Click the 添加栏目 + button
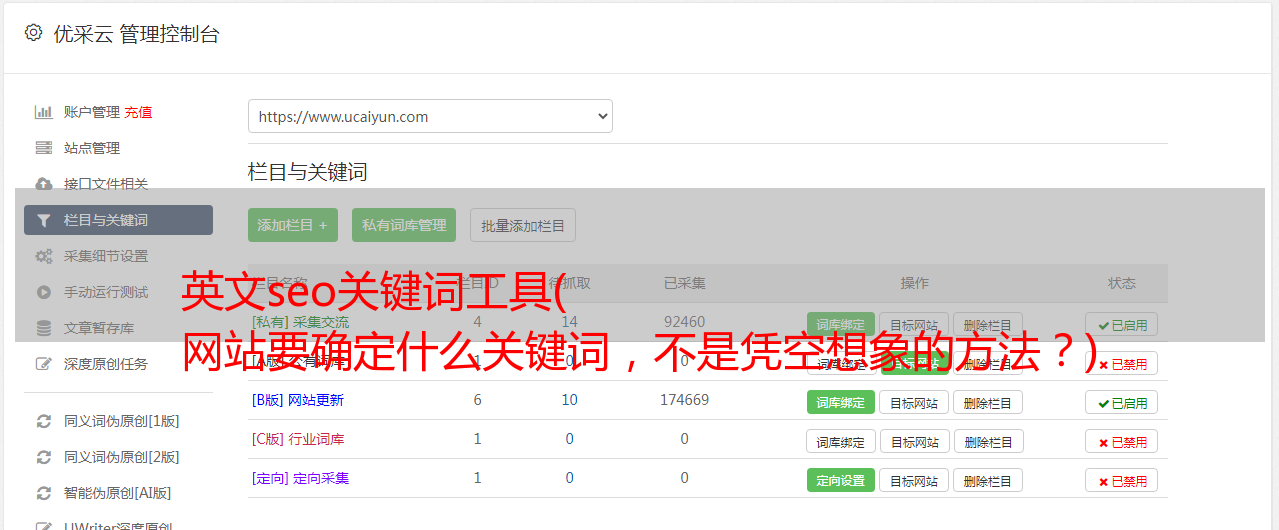The width and height of the screenshot is (1279, 530). 293,225
